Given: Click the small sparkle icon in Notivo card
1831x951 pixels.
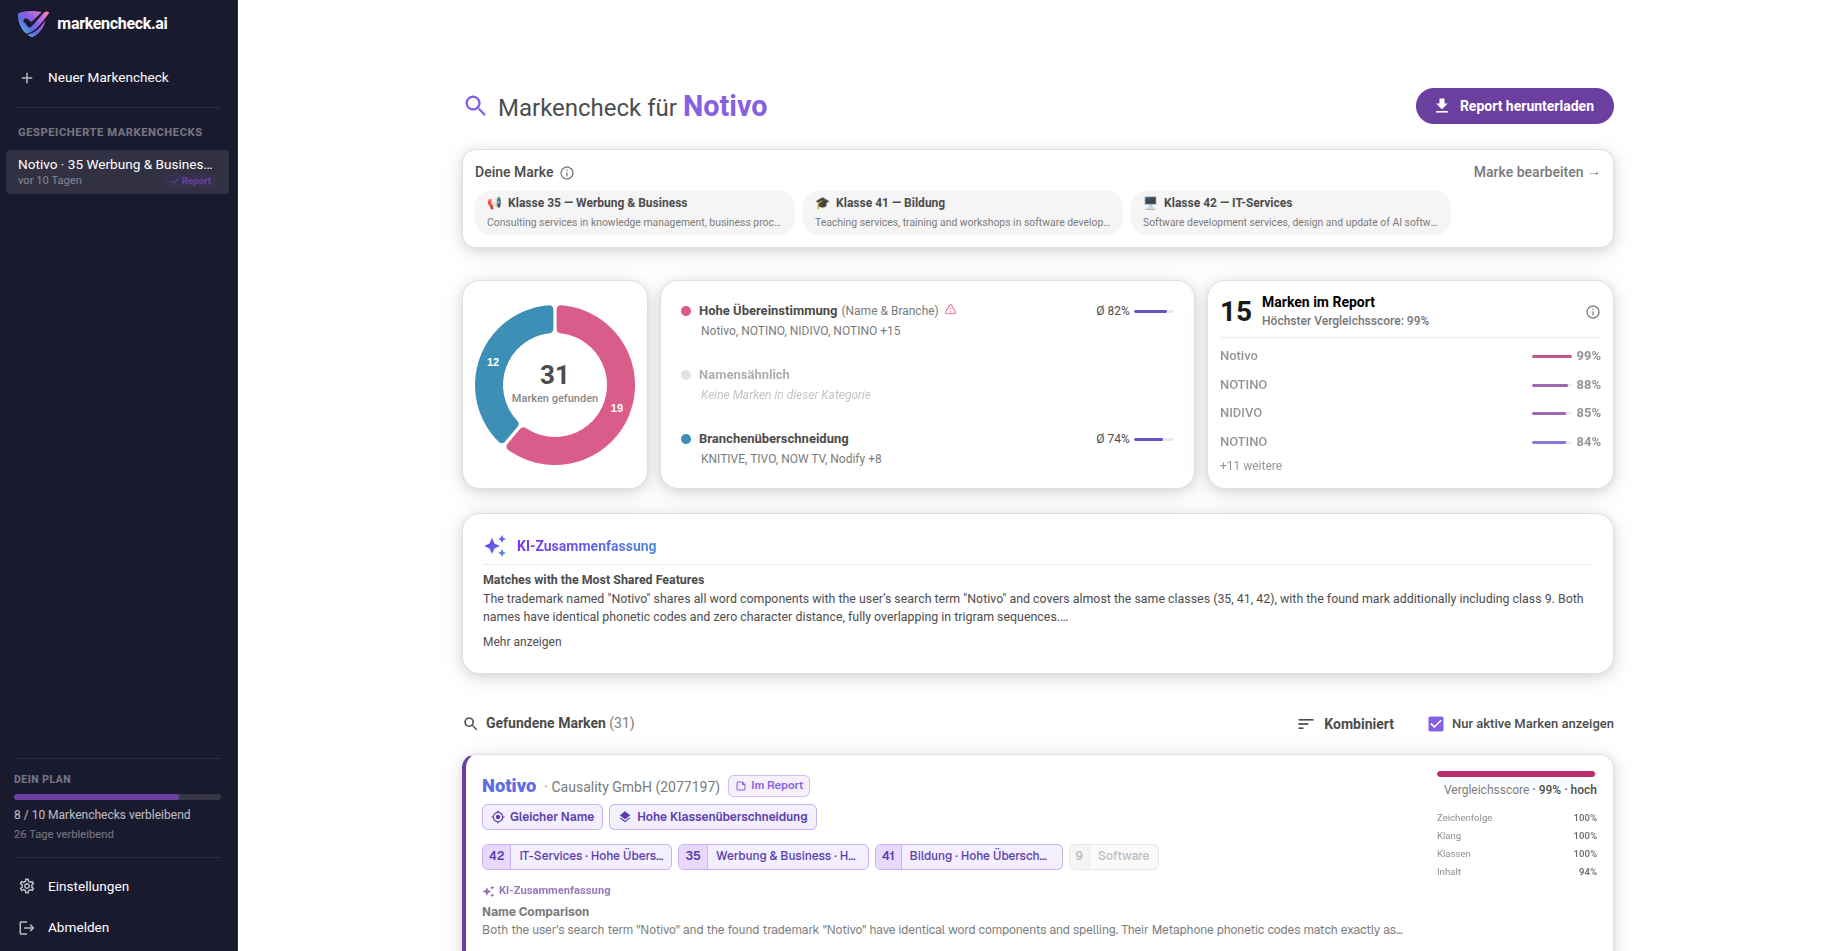Looking at the screenshot, I should (x=488, y=891).
